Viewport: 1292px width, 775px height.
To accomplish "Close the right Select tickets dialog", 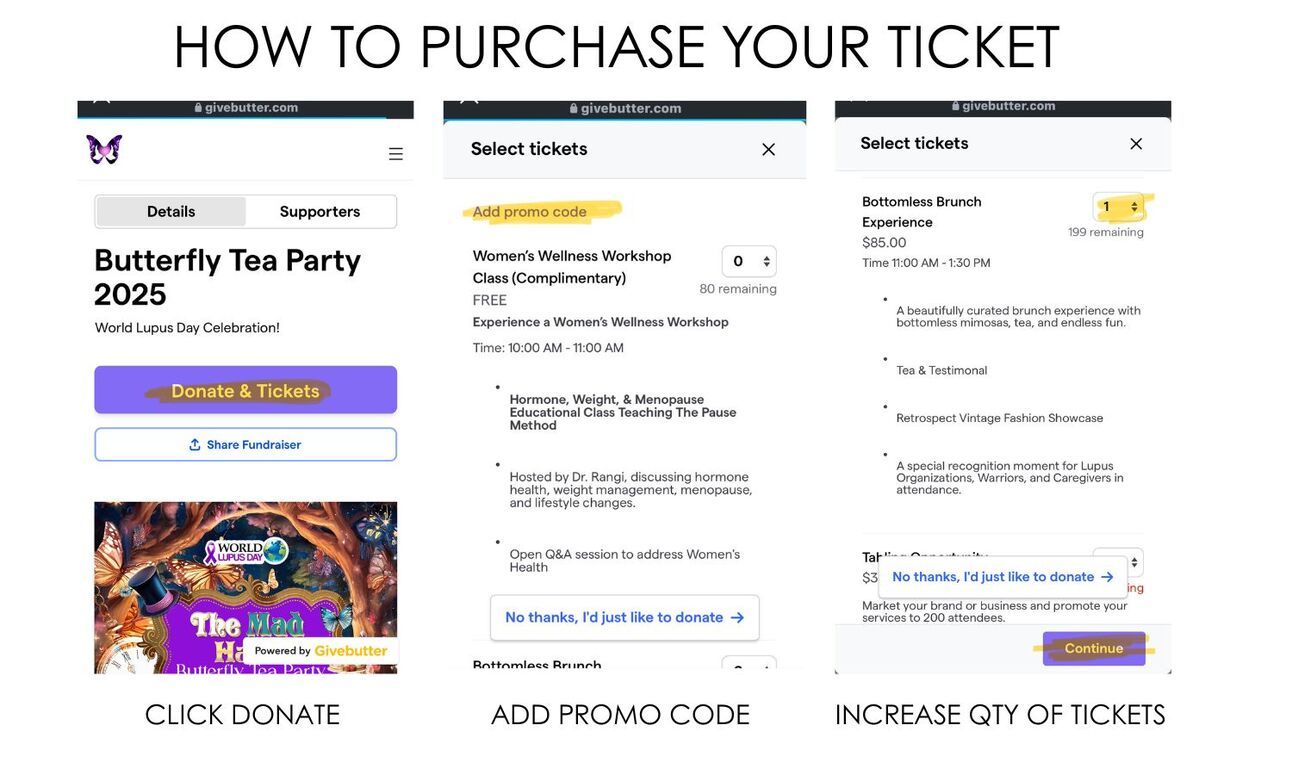I will (x=1136, y=144).
